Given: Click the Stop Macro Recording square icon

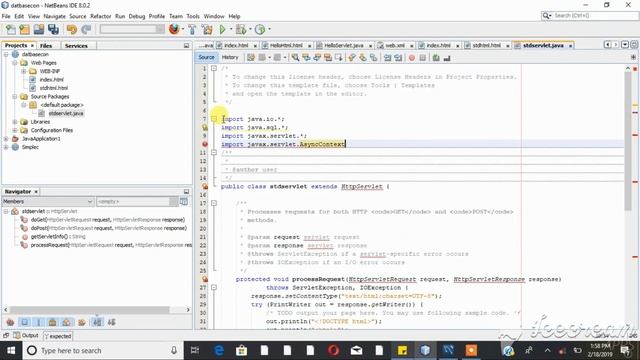Looking at the screenshot, I should [x=422, y=58].
